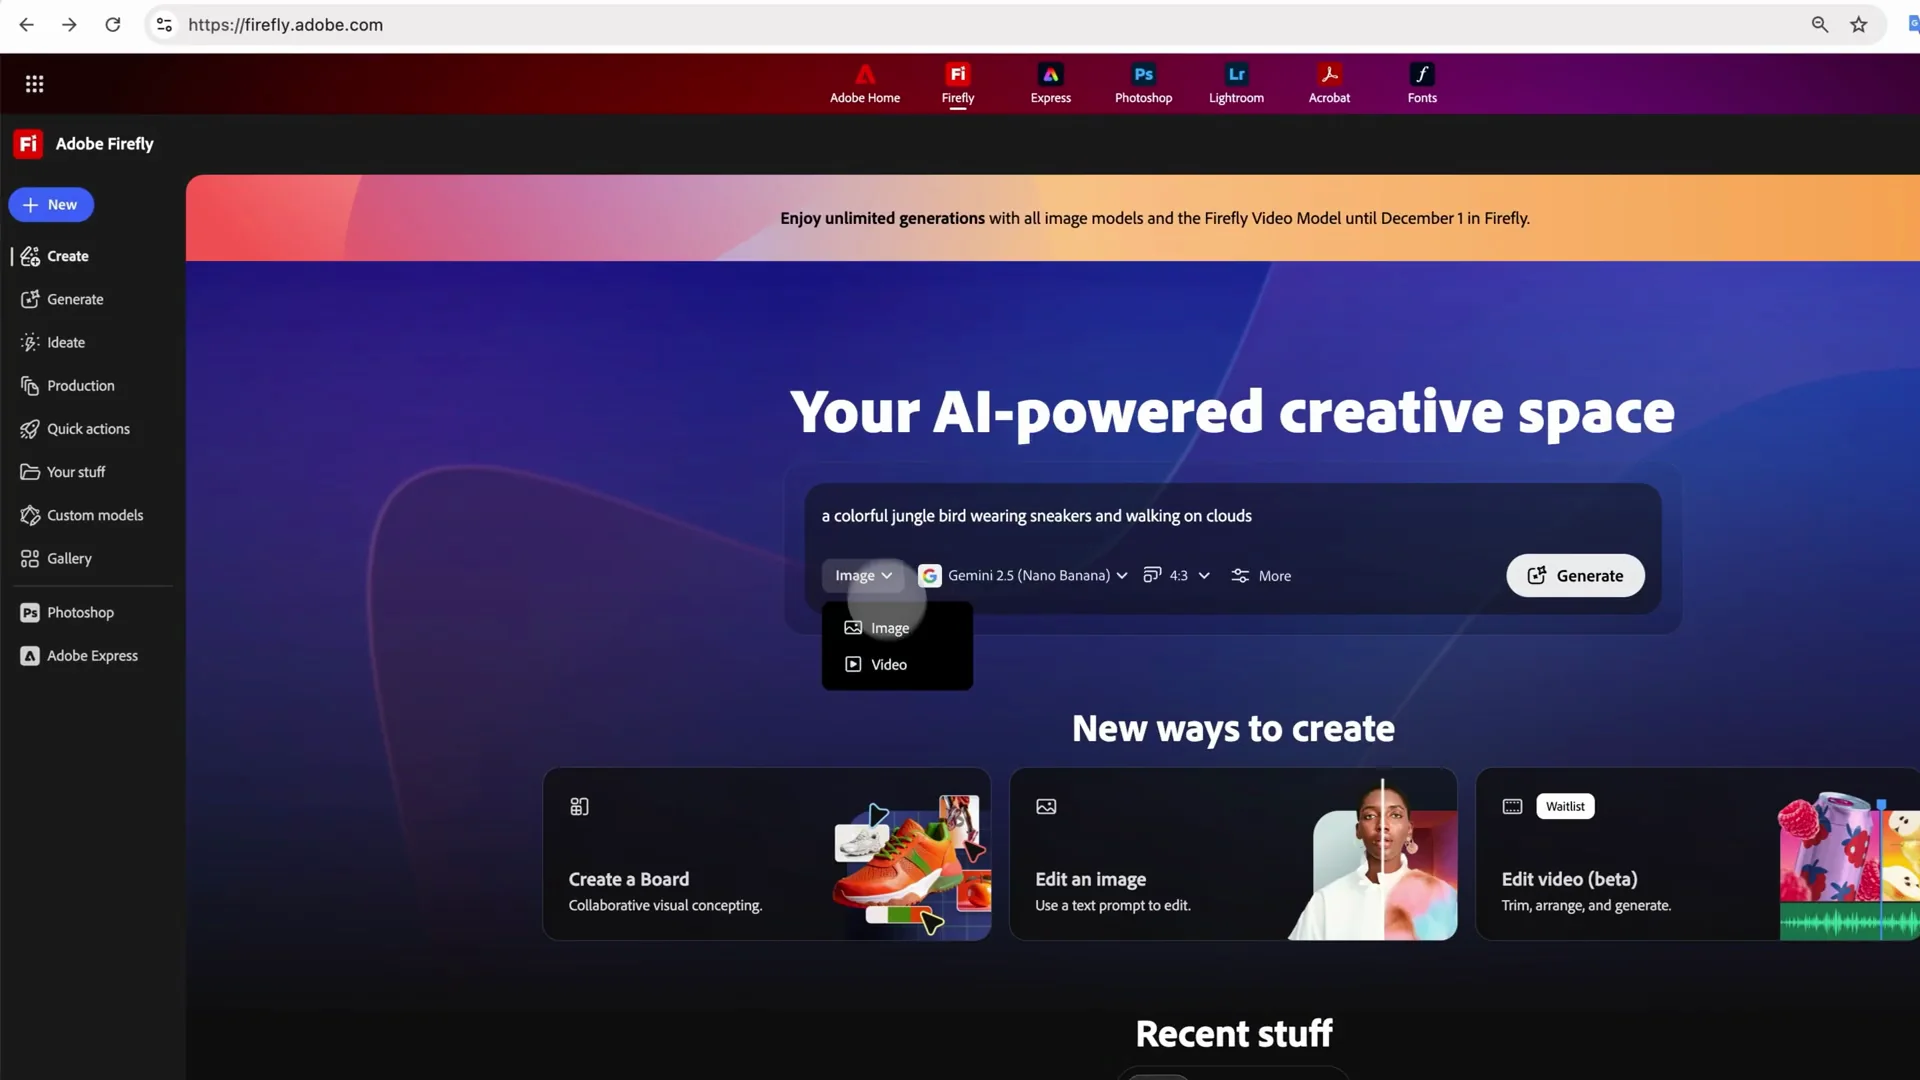Navigate to Ideate in the sidebar
This screenshot has width=1920, height=1080.
pos(65,342)
